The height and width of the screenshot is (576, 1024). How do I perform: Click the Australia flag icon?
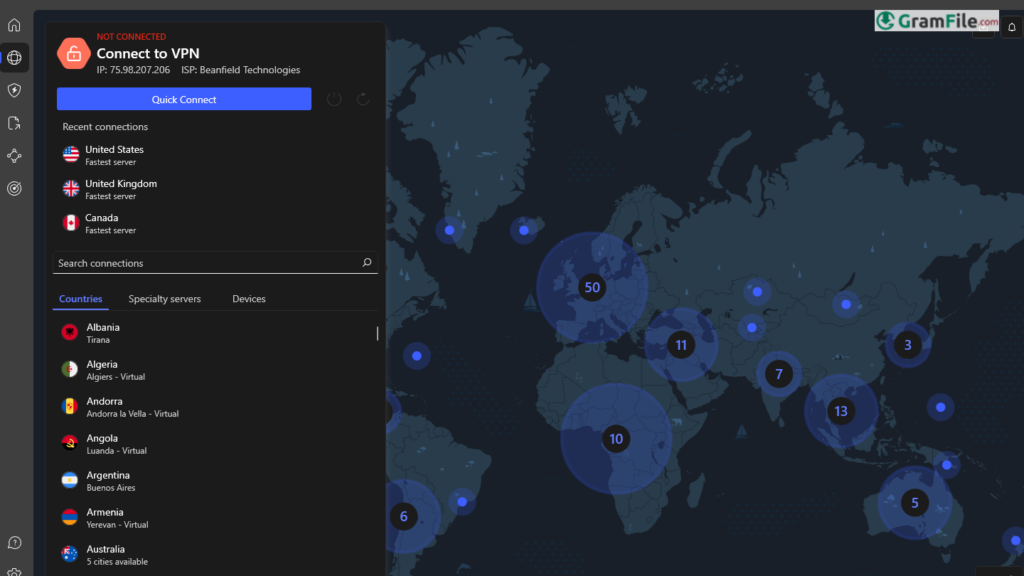click(69, 554)
